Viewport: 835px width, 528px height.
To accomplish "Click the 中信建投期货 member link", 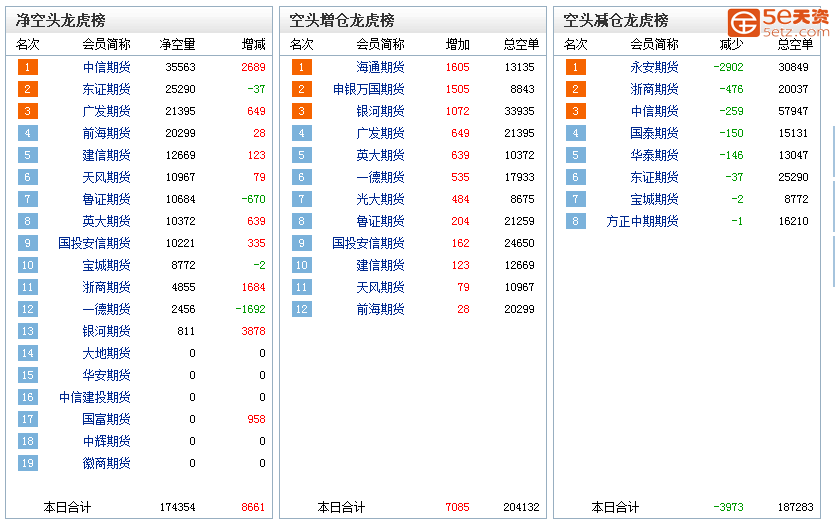I will 94,397.
